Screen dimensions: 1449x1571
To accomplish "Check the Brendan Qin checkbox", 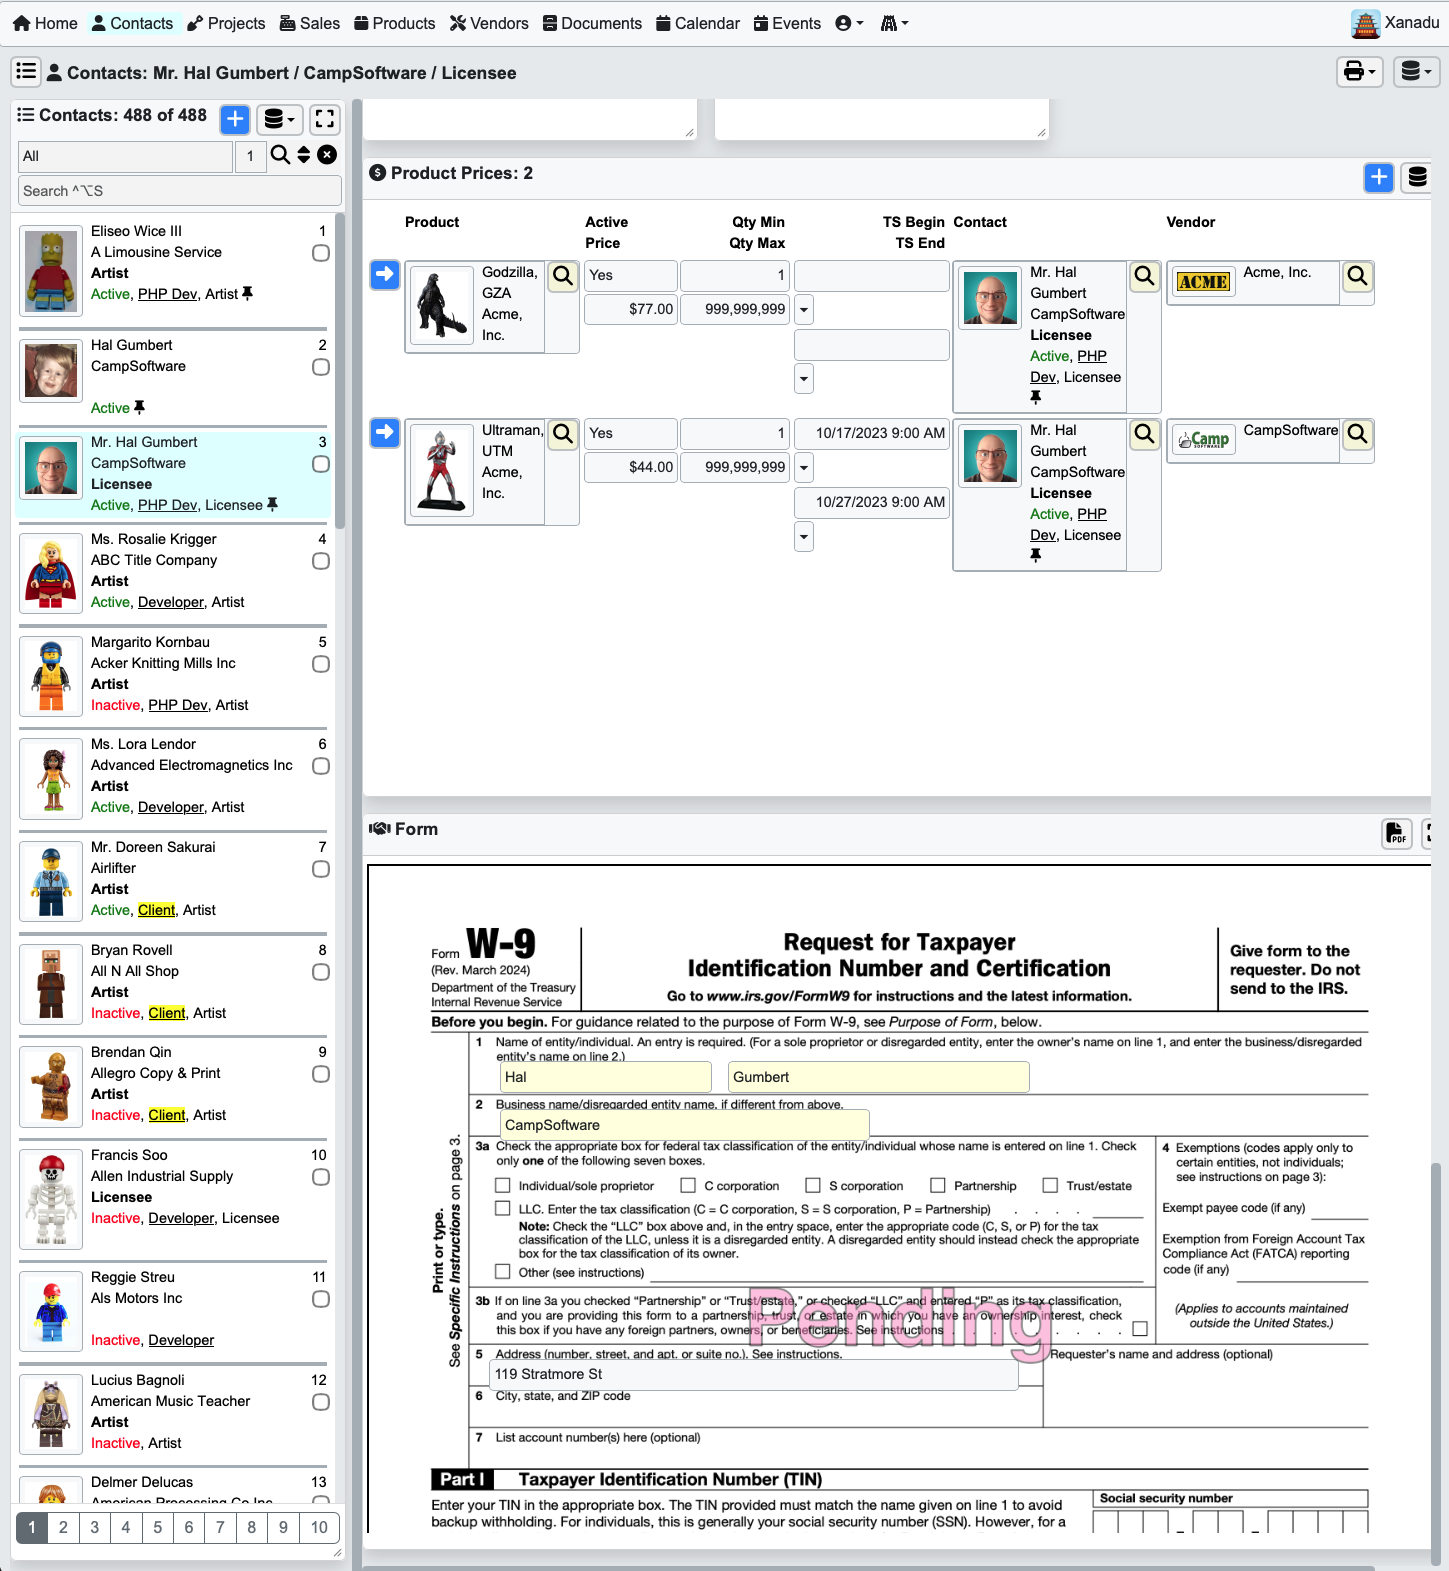I will pos(321,1074).
